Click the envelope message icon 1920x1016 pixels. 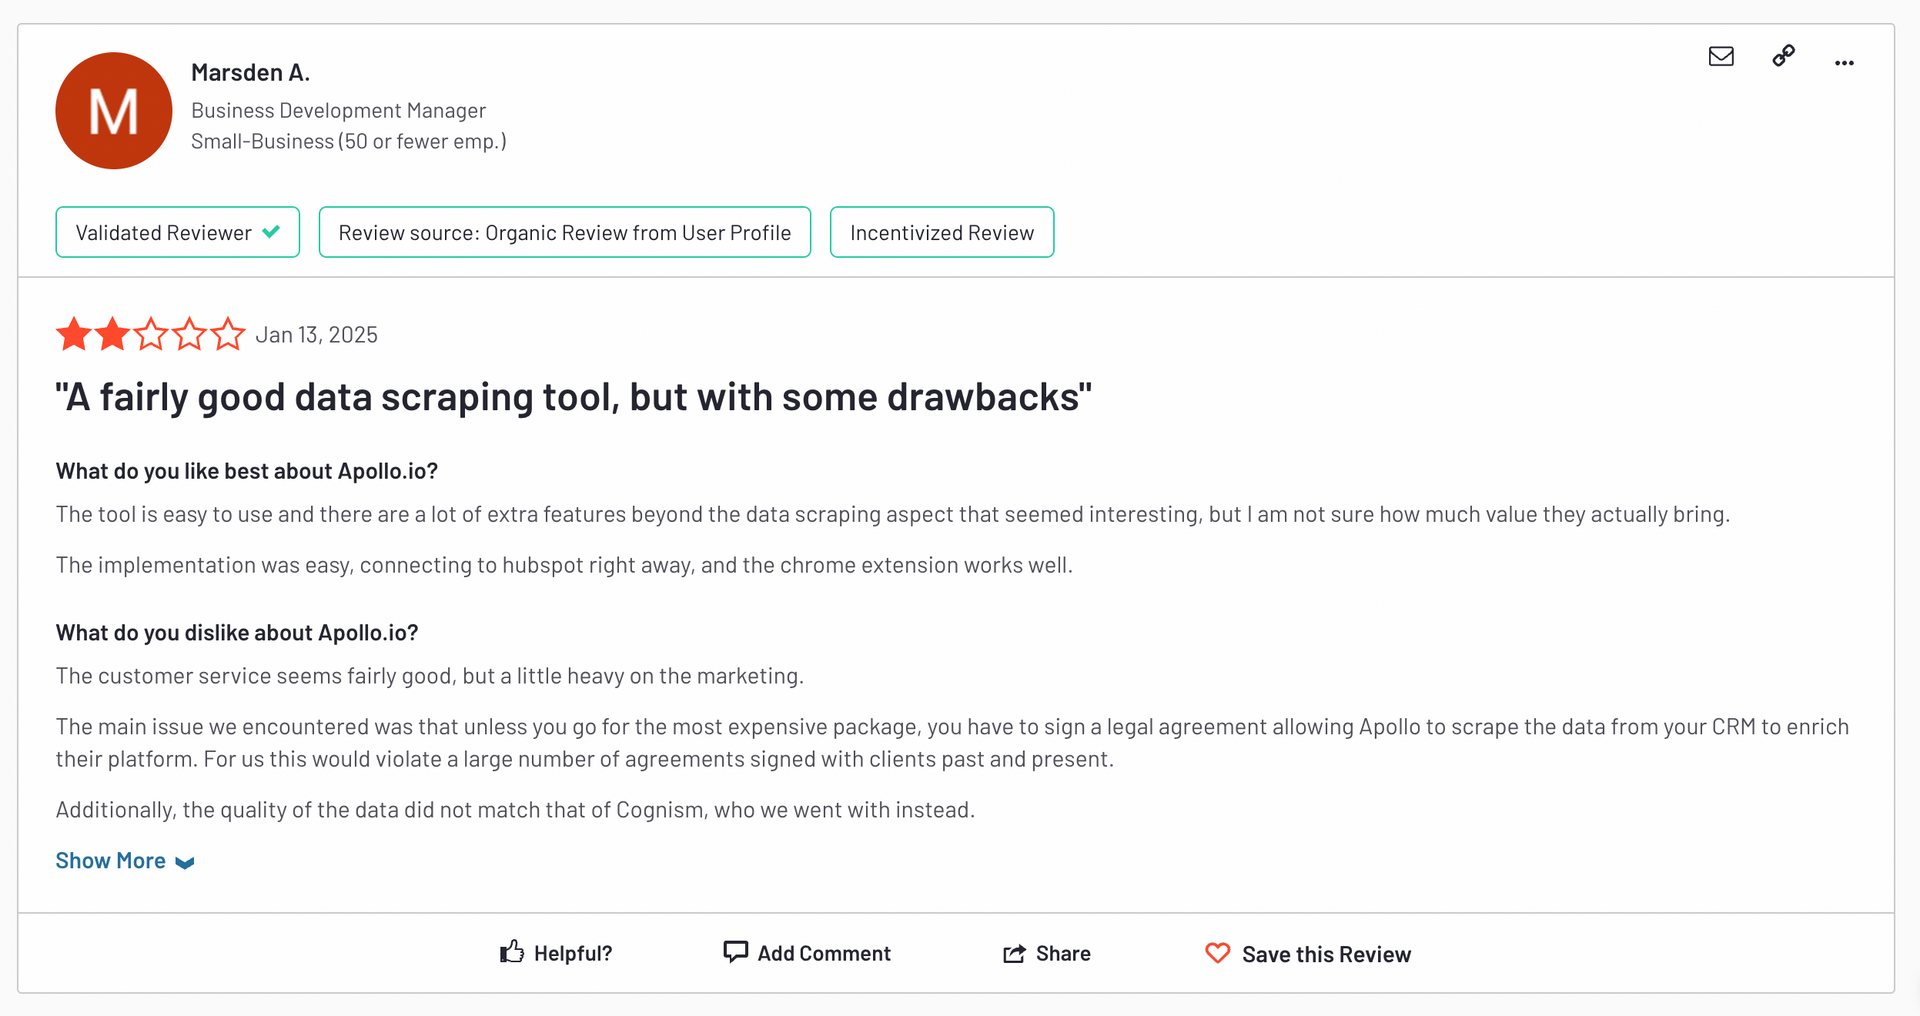(x=1721, y=56)
